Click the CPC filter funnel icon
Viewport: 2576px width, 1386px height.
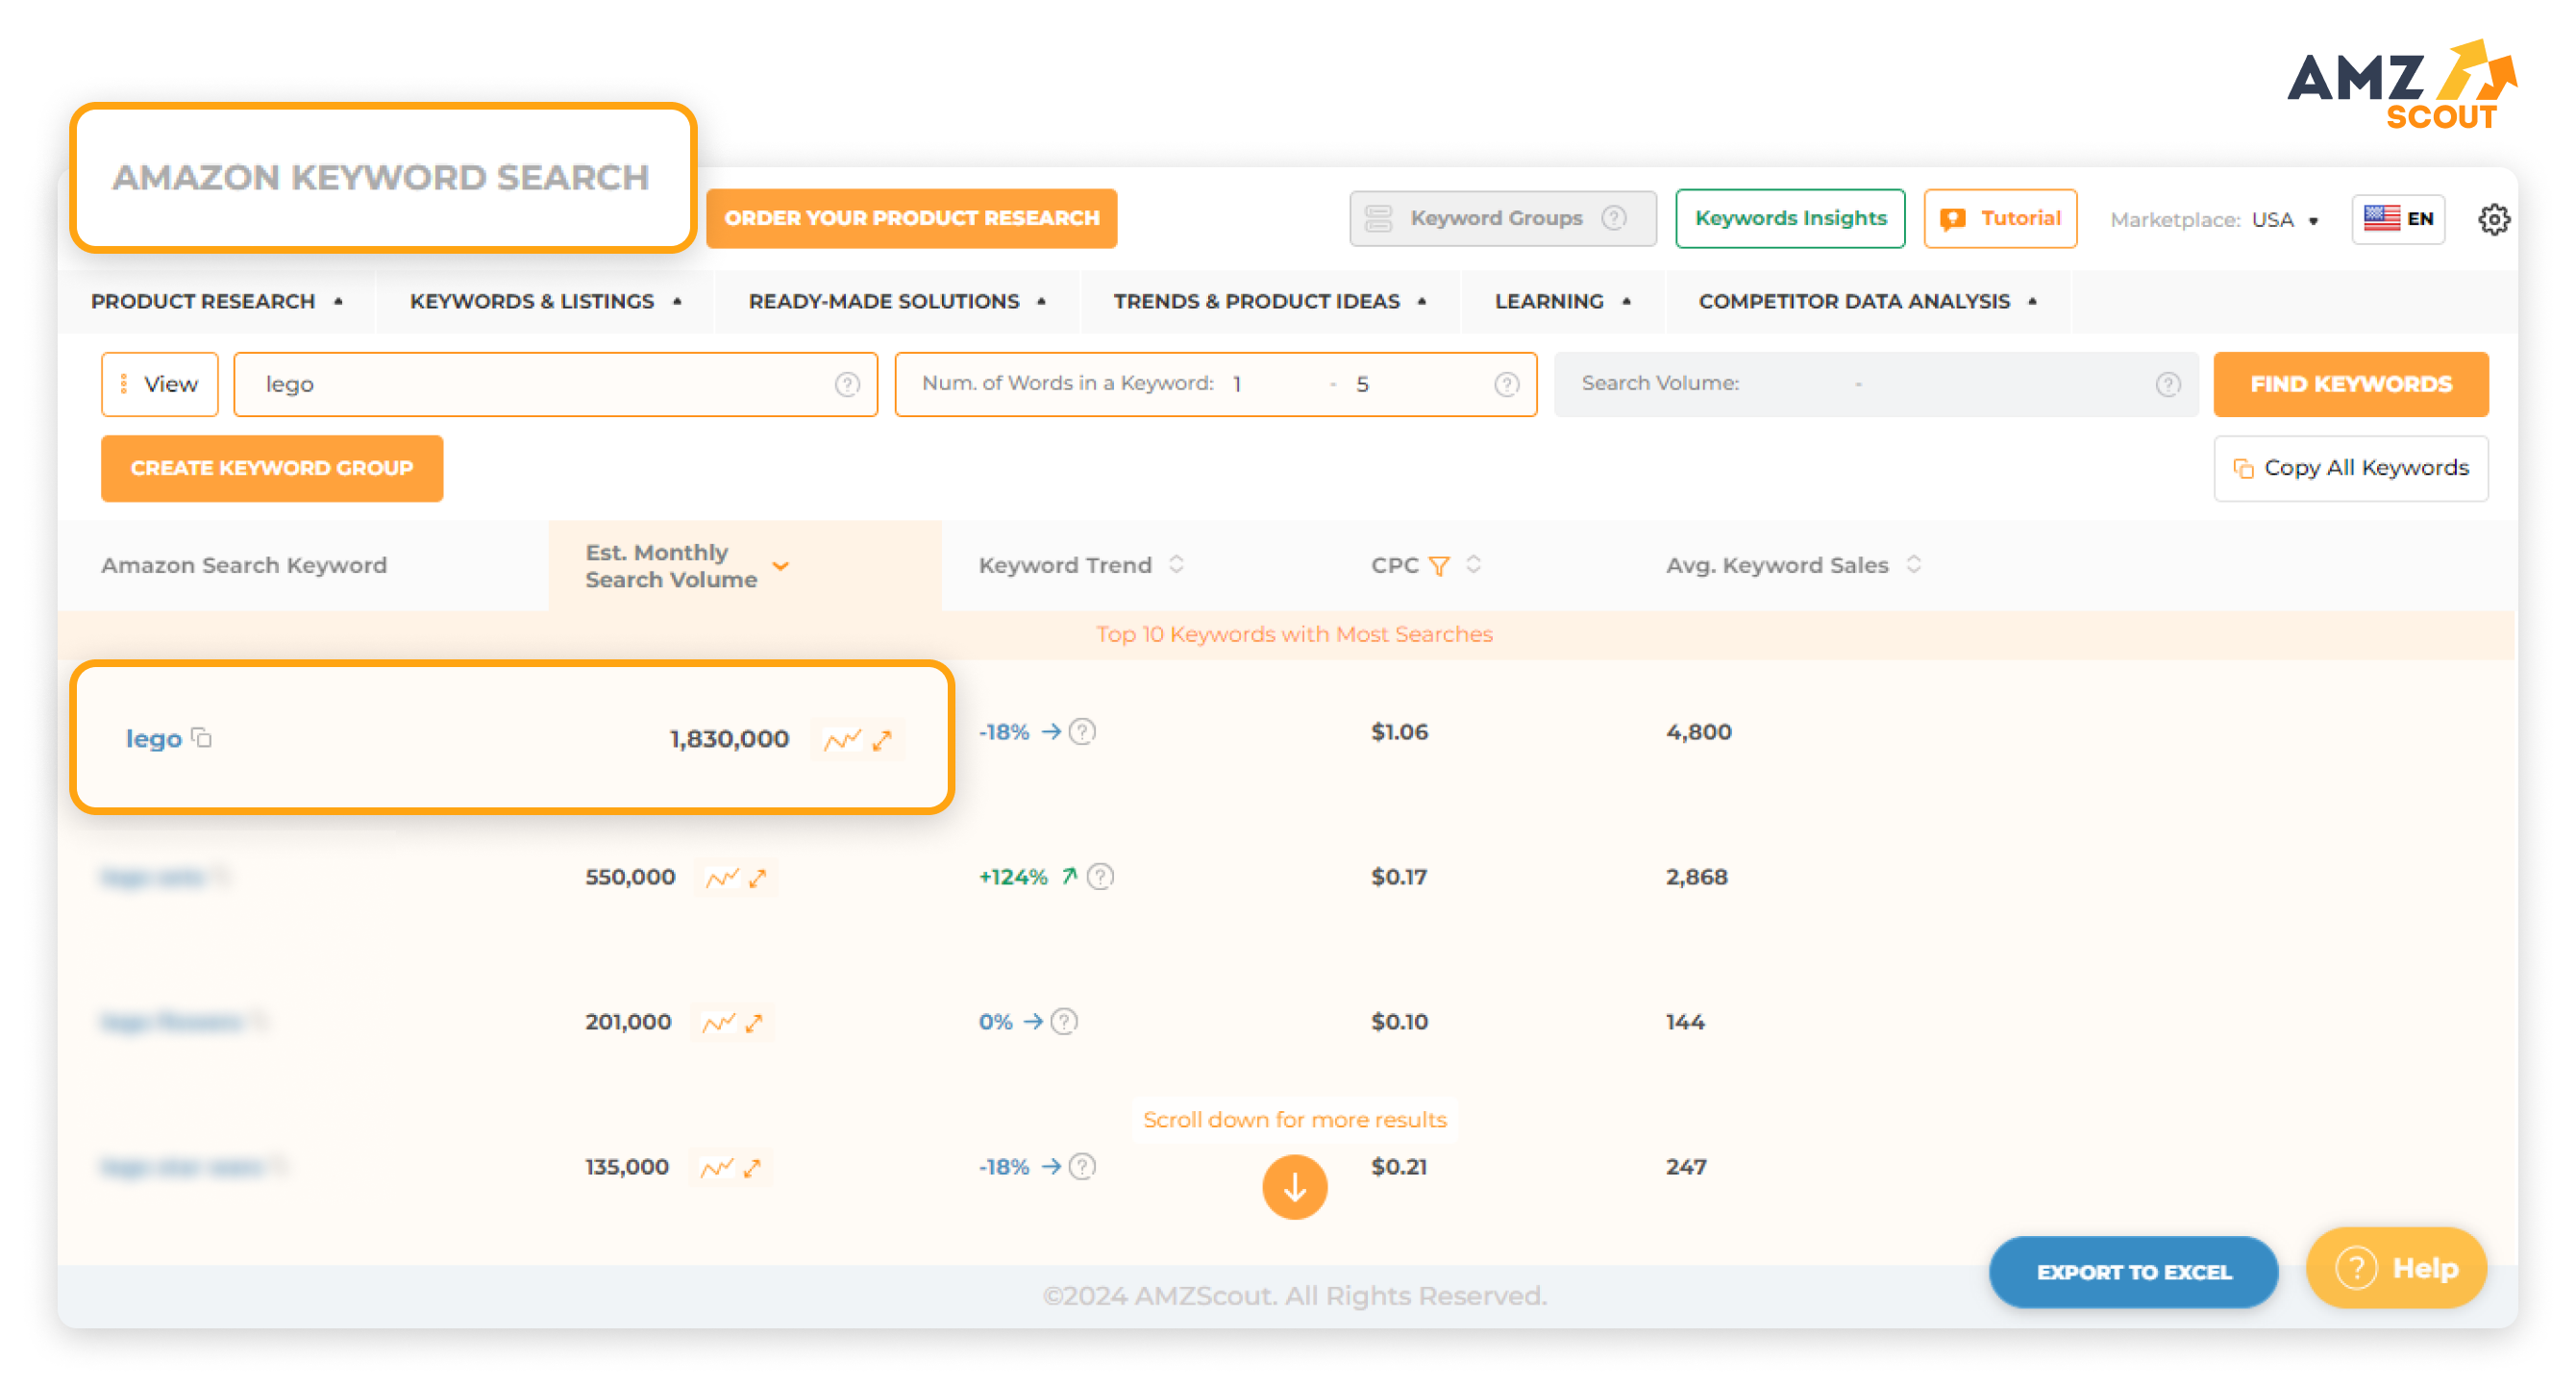(1439, 566)
